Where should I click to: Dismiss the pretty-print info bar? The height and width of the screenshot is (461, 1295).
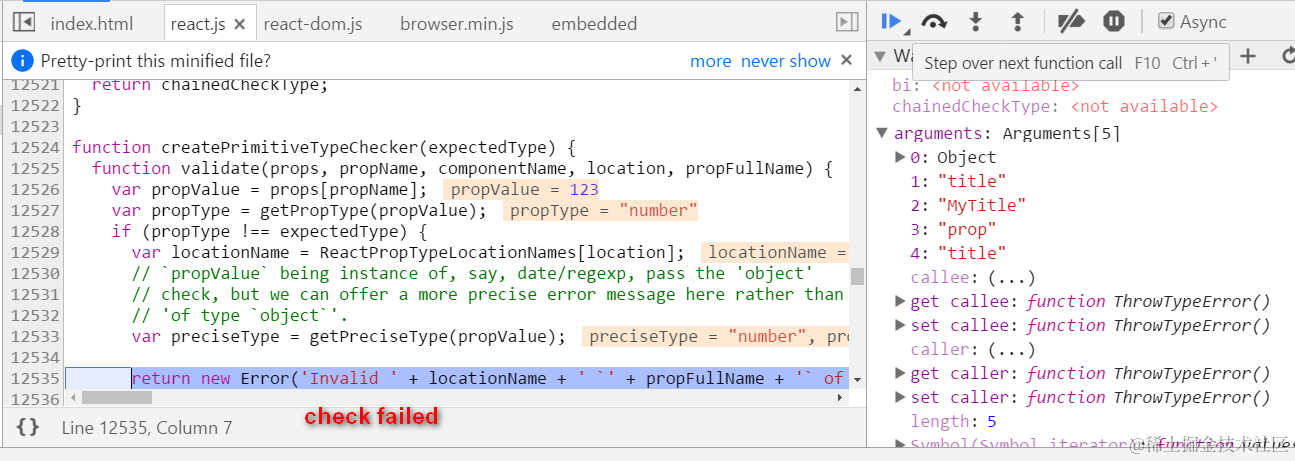847,60
